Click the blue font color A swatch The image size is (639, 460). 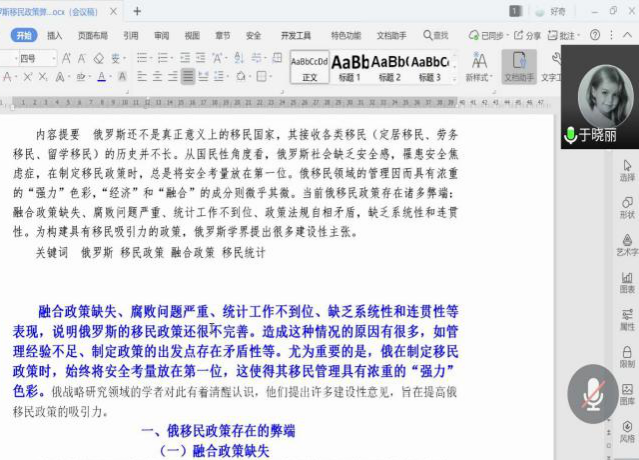coord(101,77)
